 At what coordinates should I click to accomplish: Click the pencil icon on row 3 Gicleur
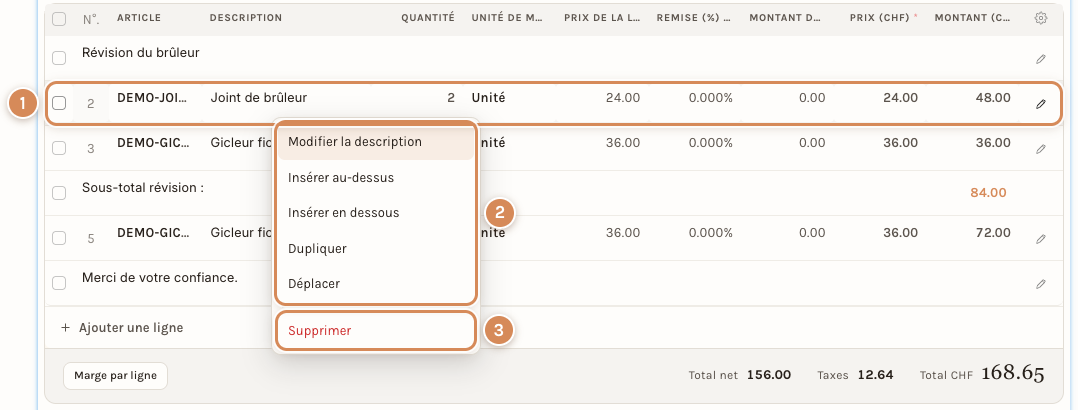click(x=1040, y=149)
